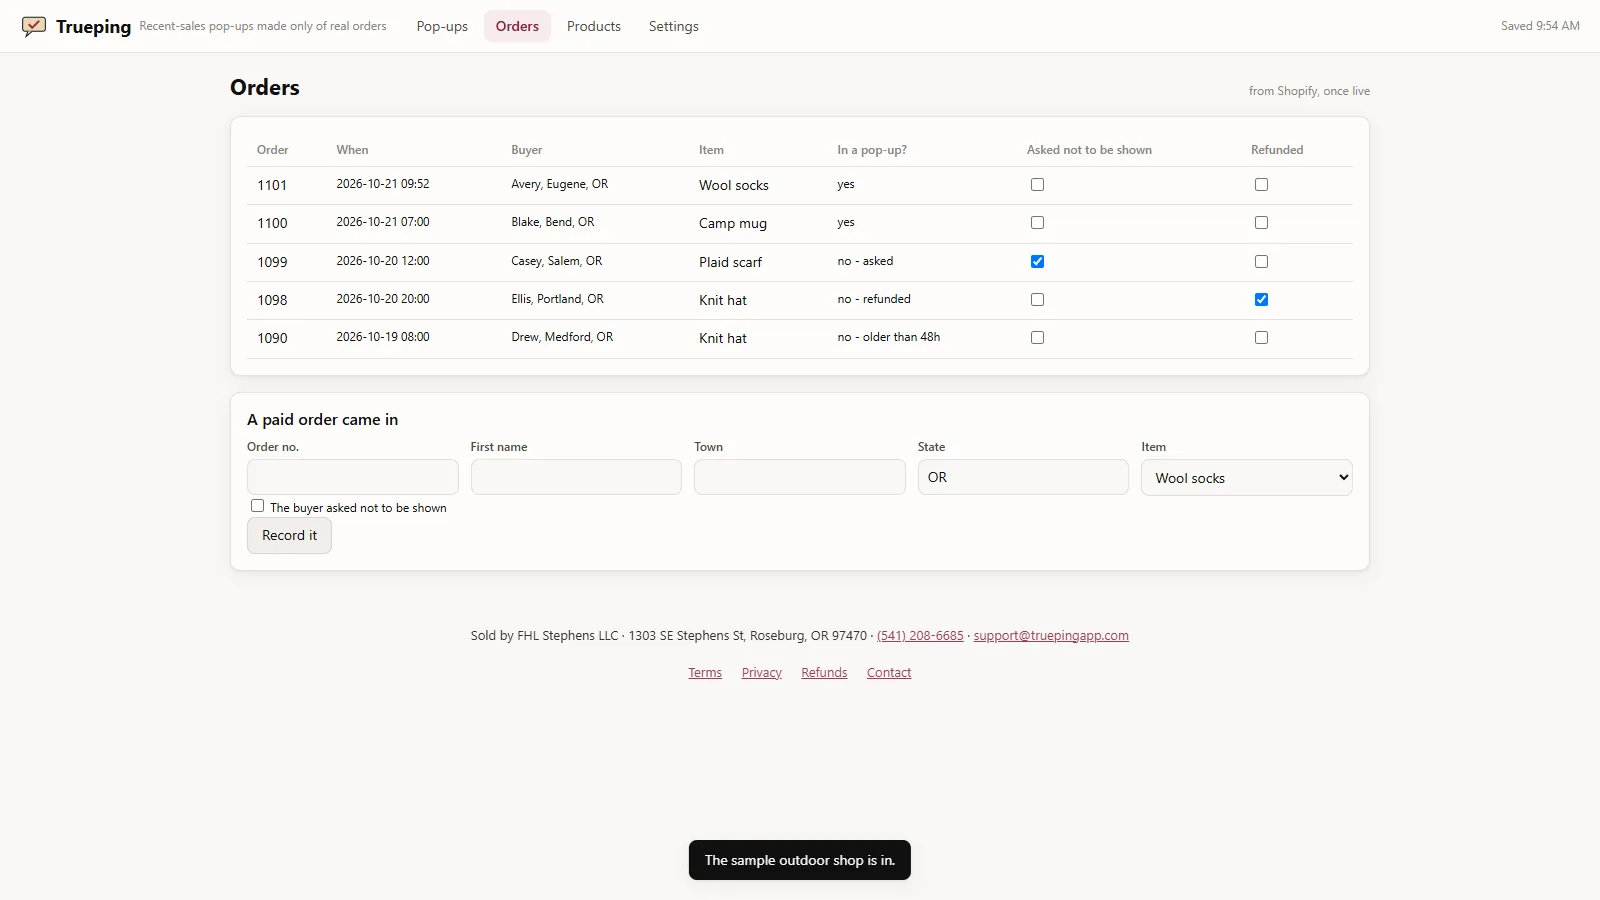This screenshot has height=900, width=1600.
Task: Click order number 1101 cell
Action: pyautogui.click(x=272, y=186)
